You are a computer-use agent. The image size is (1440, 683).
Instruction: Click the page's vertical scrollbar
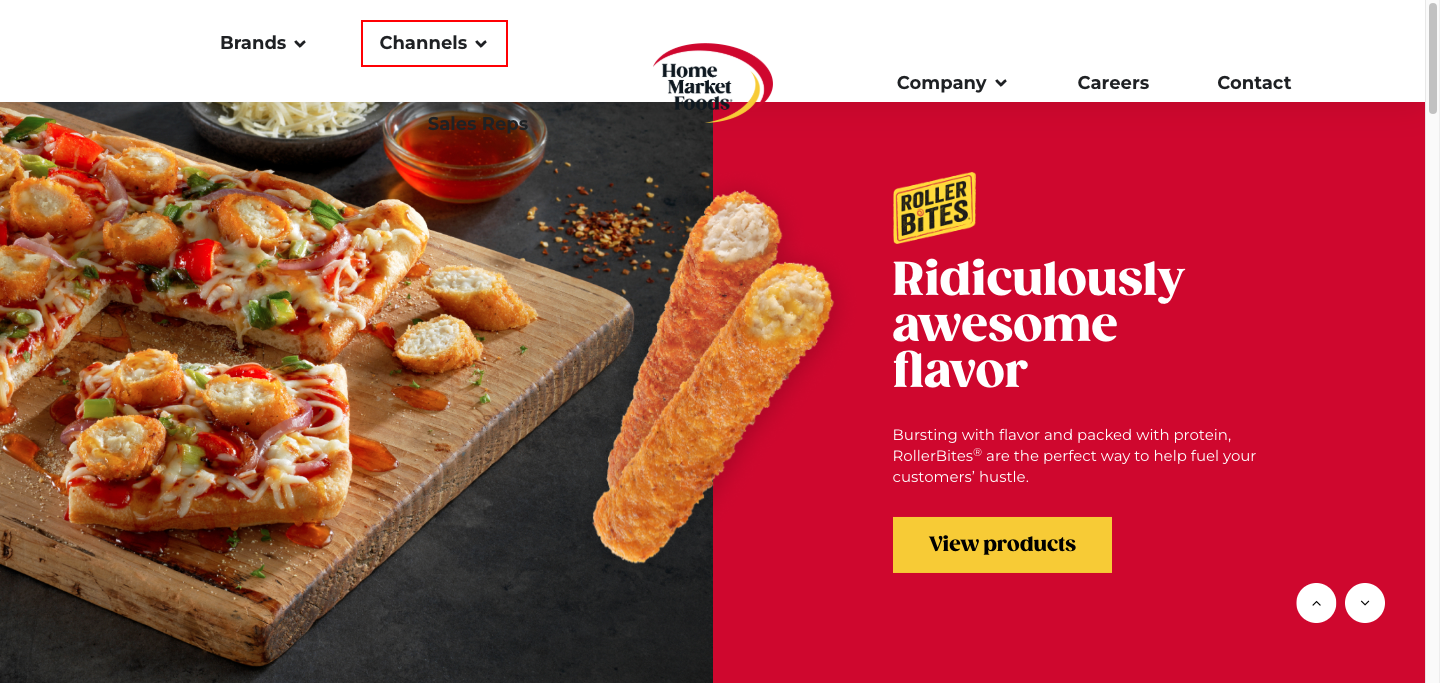coord(1432,341)
